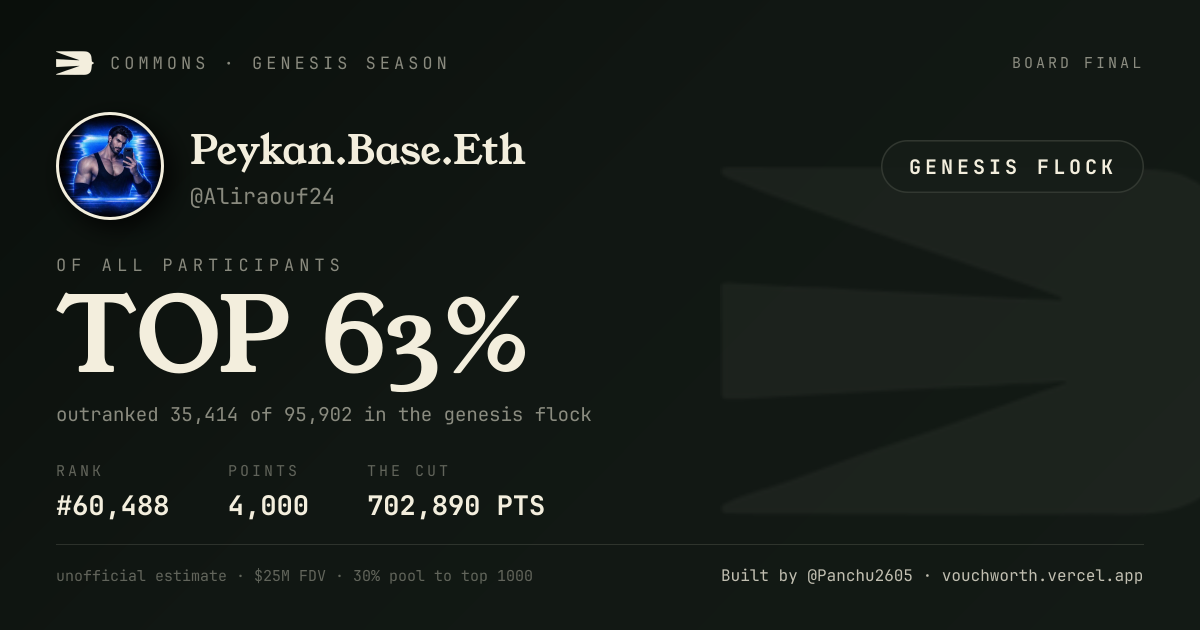Click the points value 4,000
Screen dimensions: 1200x630
[268, 506]
